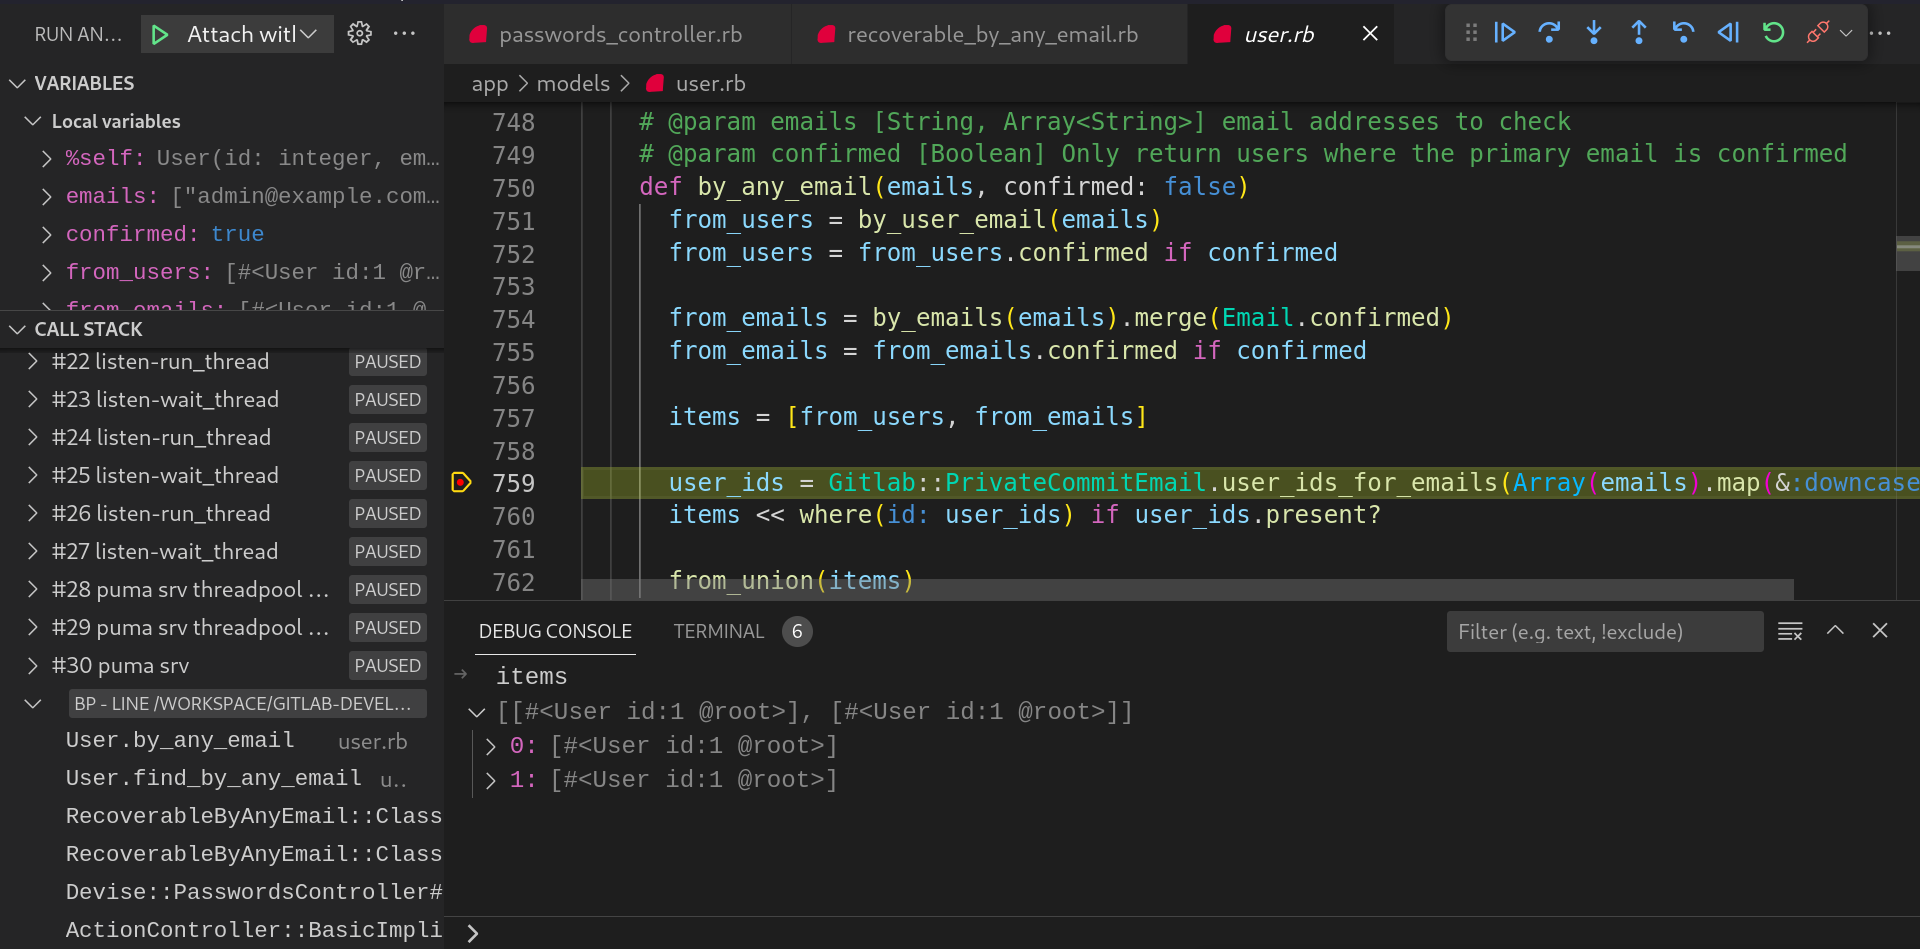This screenshot has width=1920, height=949.
Task: Expand console result element 1
Action: click(490, 780)
